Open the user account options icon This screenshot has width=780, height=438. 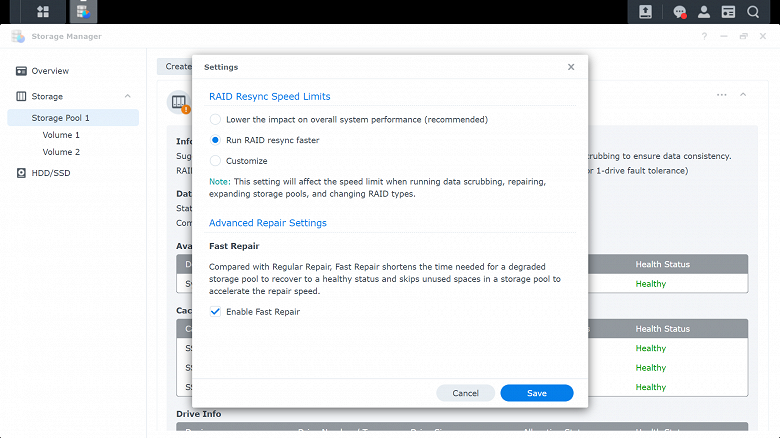pos(703,12)
